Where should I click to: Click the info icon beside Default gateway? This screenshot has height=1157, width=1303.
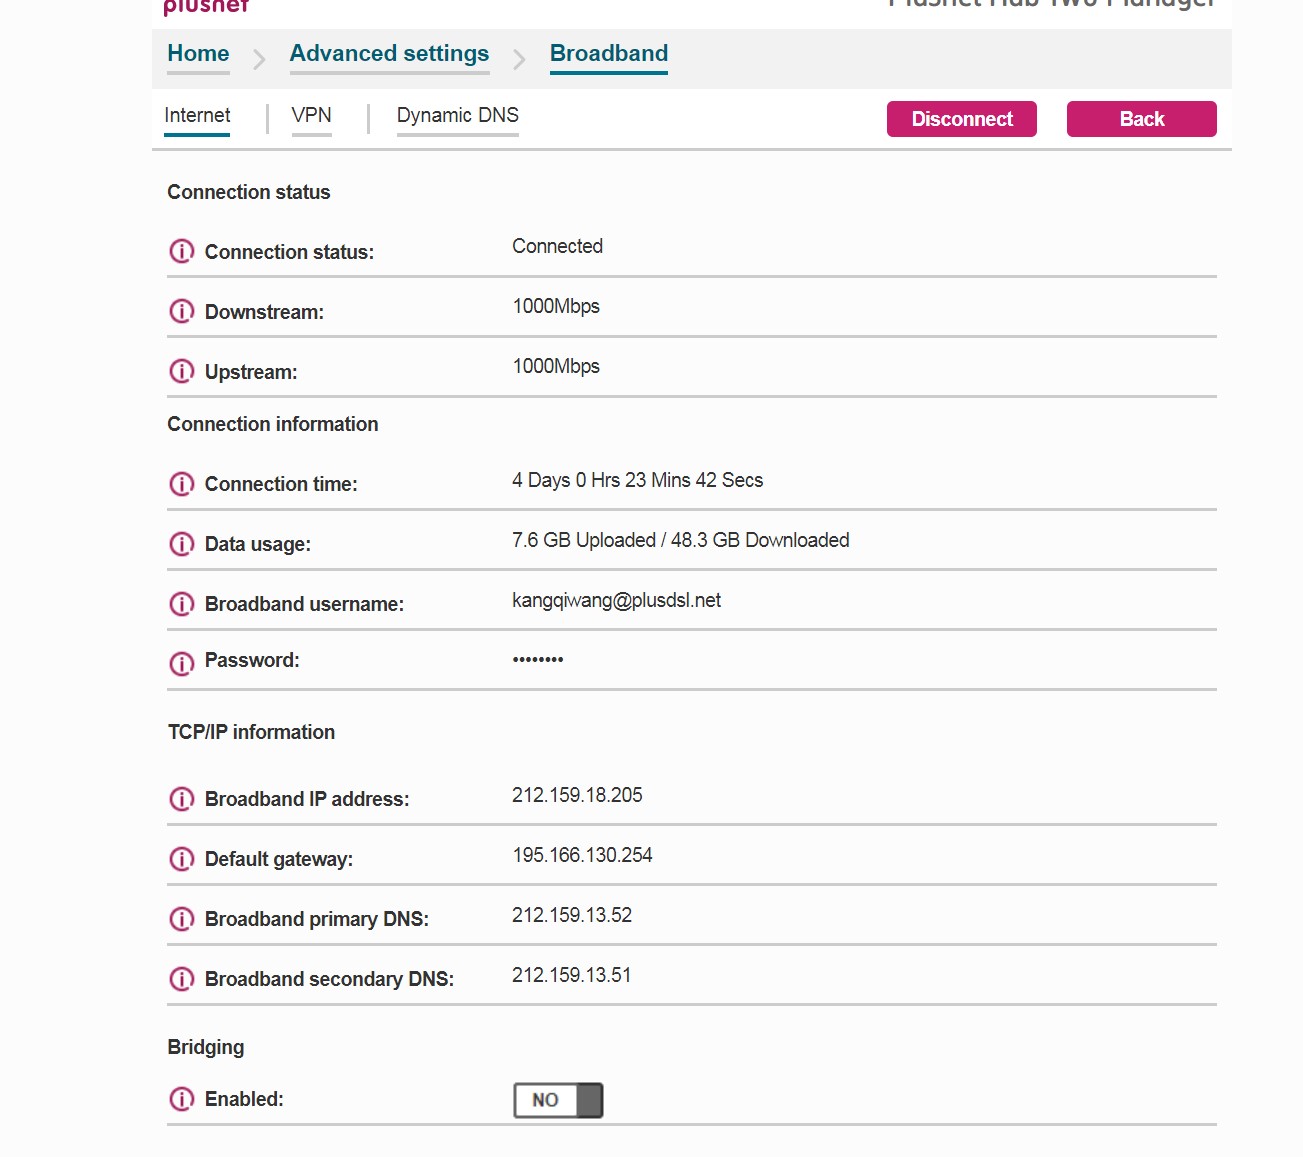(182, 859)
